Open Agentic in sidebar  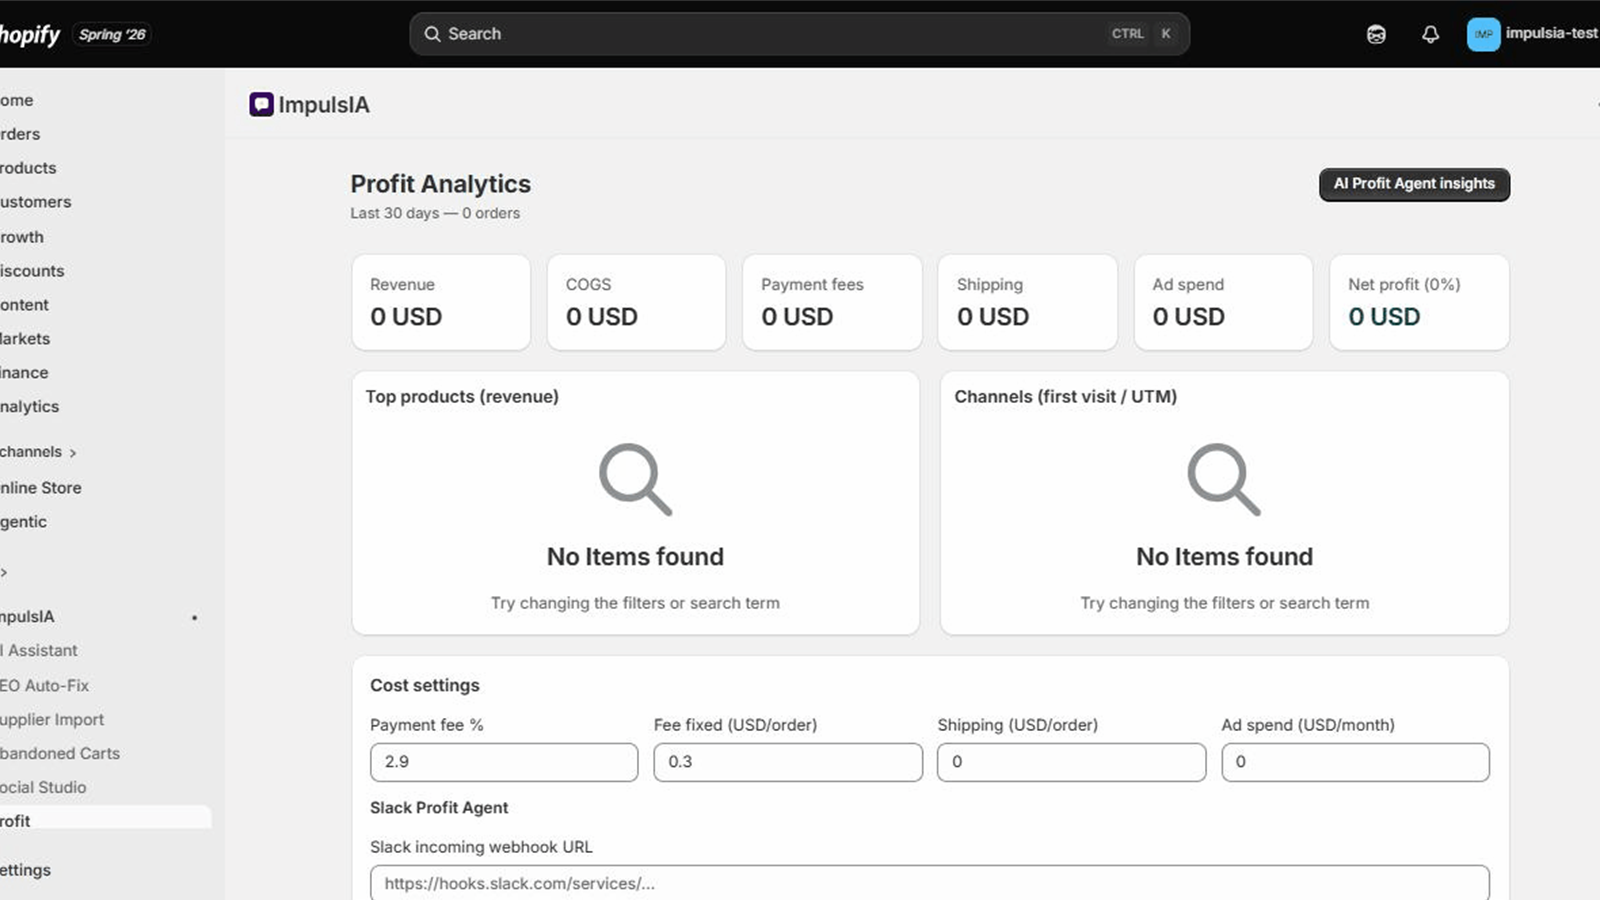23,522
